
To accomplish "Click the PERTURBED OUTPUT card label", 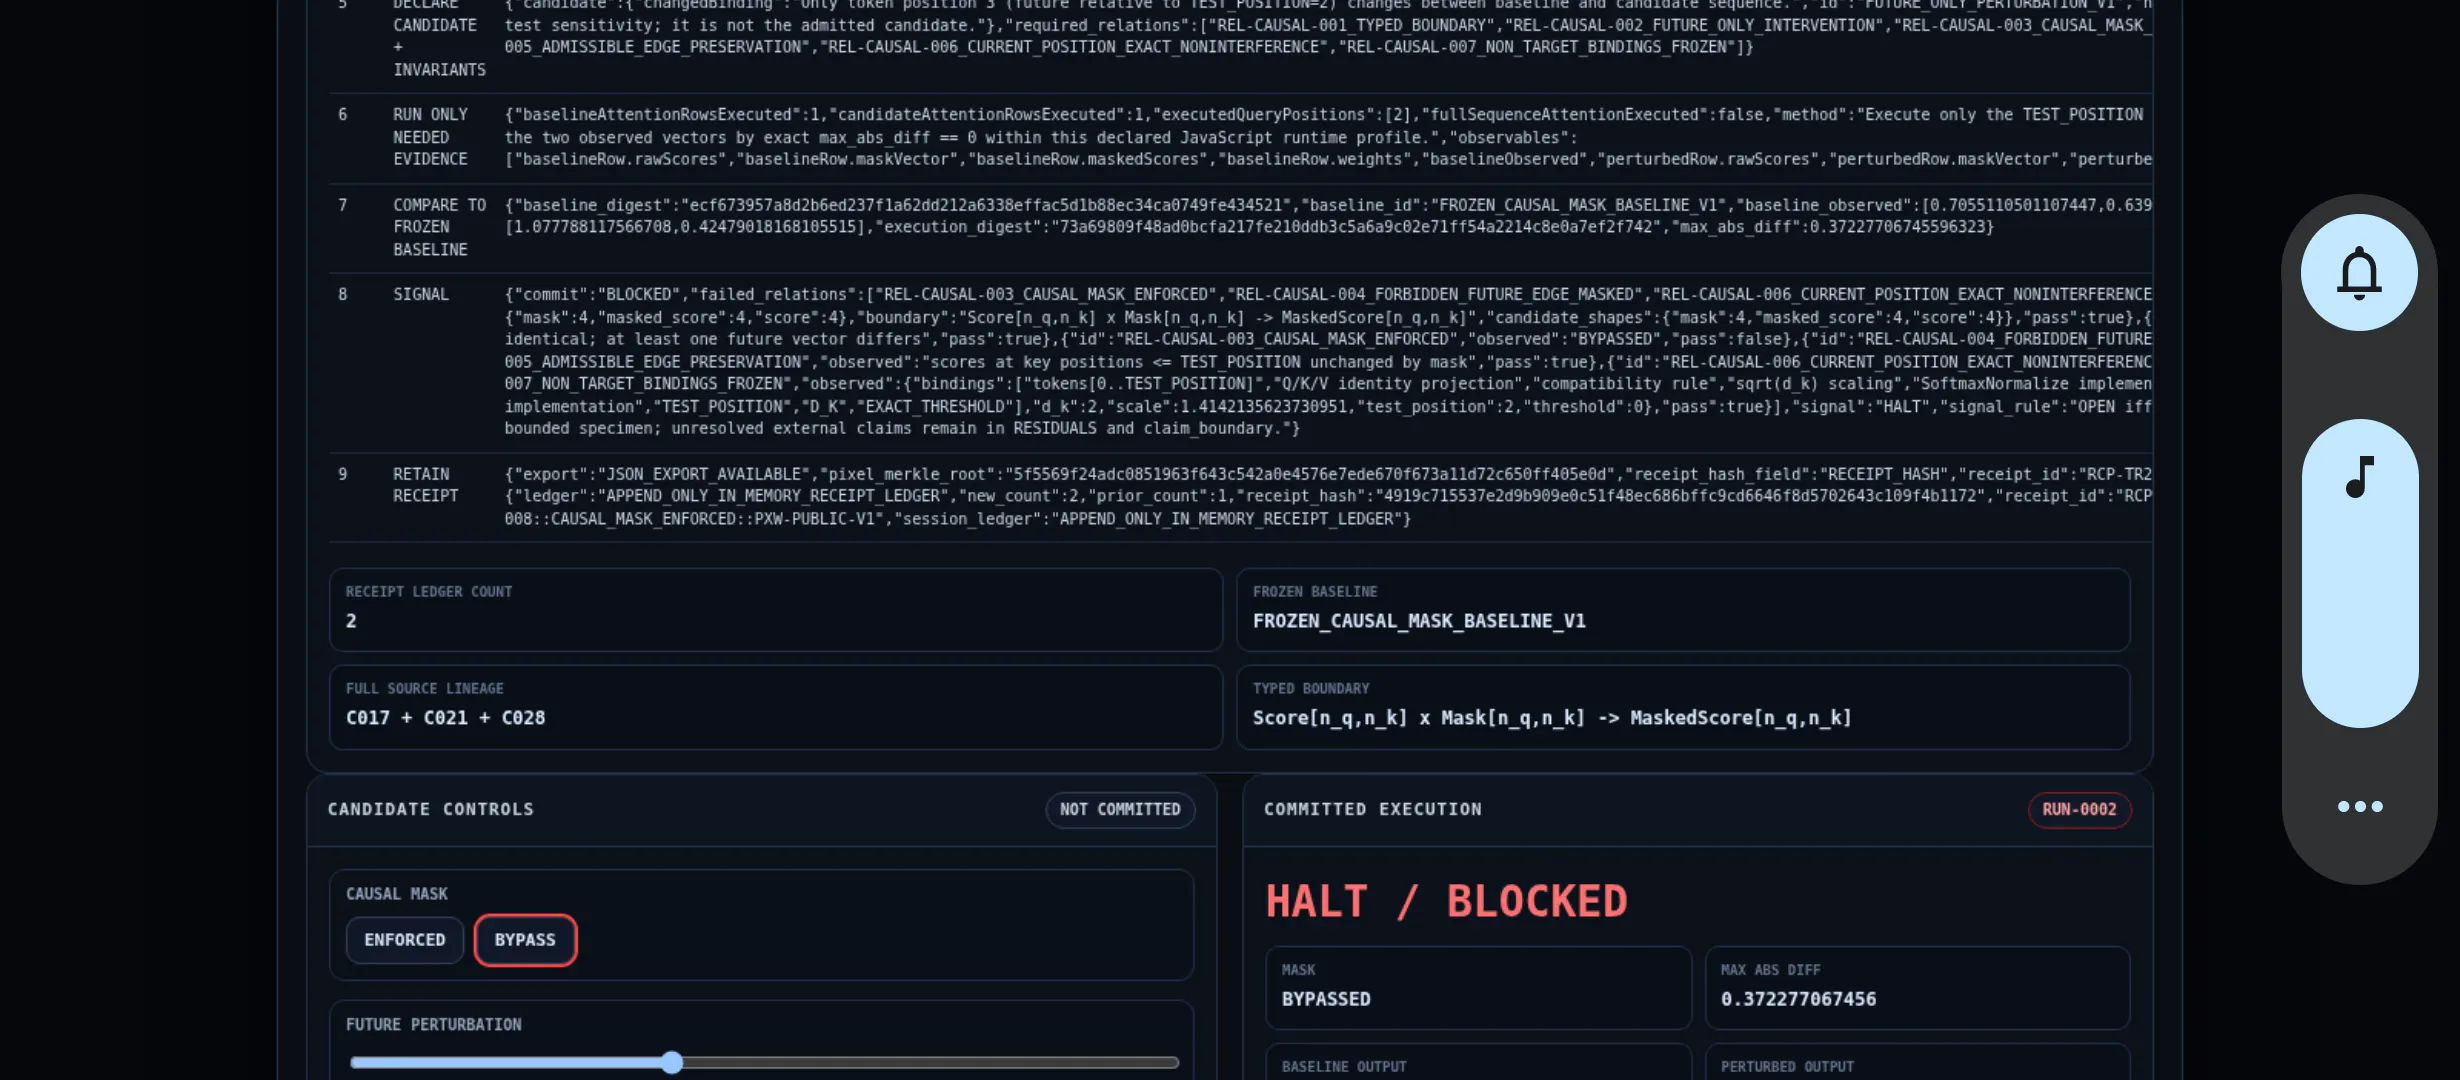I will (x=1787, y=1066).
